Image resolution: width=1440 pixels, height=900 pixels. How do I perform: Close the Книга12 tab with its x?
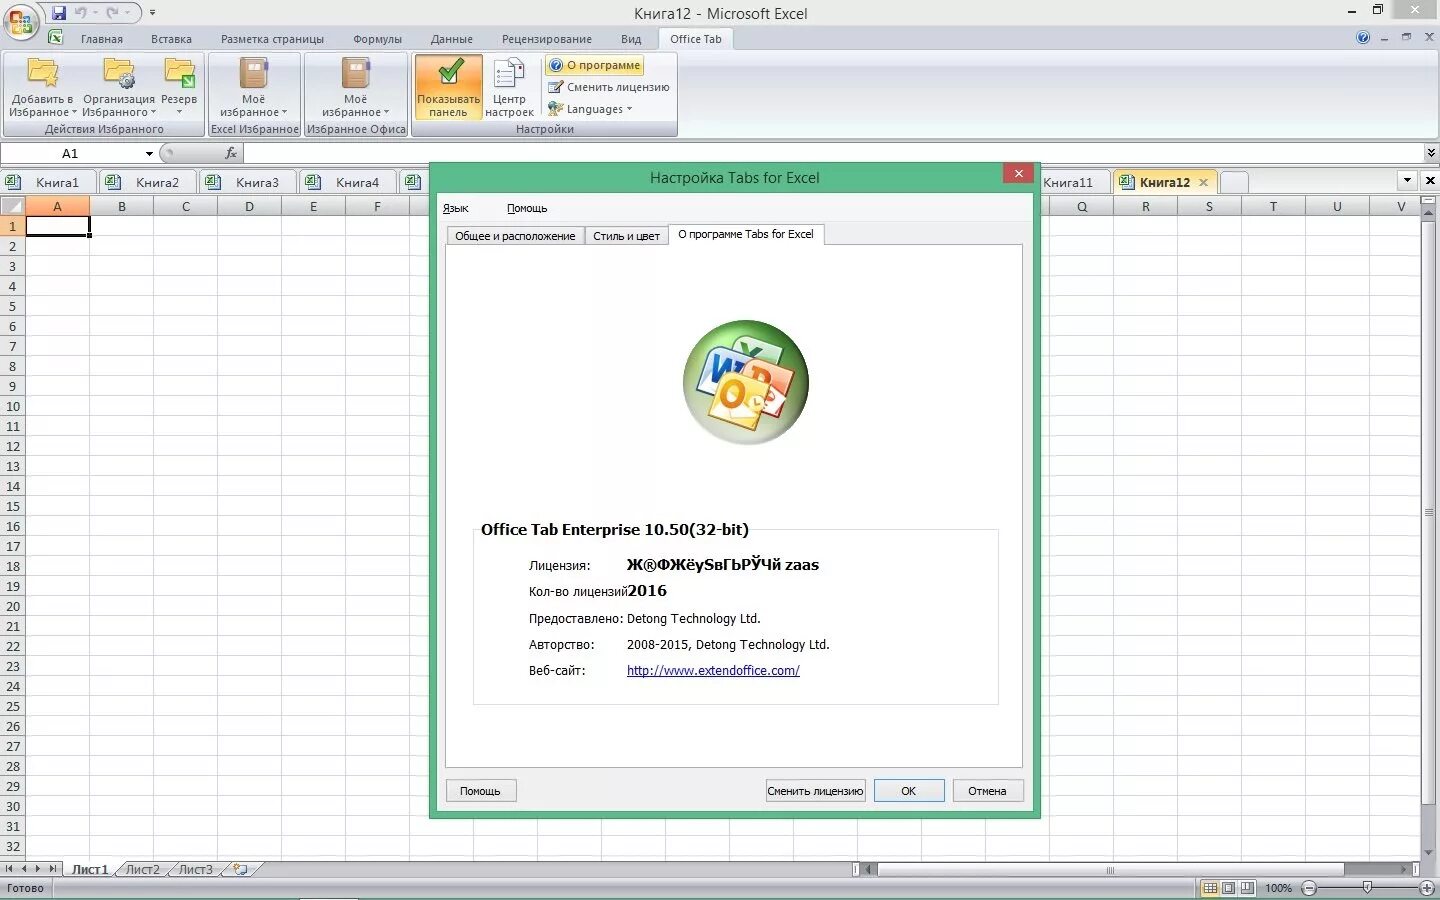pos(1203,182)
